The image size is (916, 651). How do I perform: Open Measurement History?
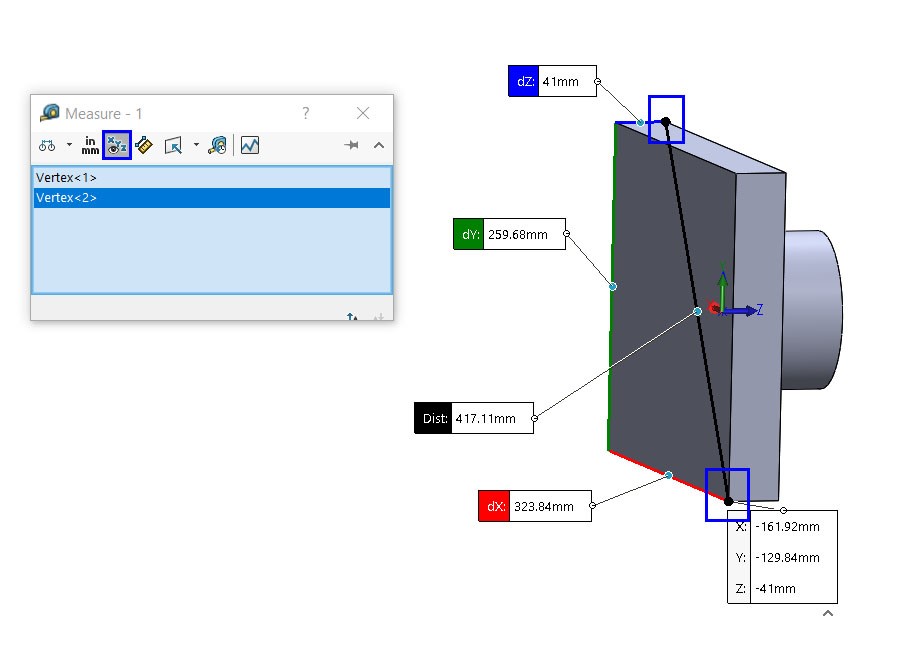pos(218,145)
